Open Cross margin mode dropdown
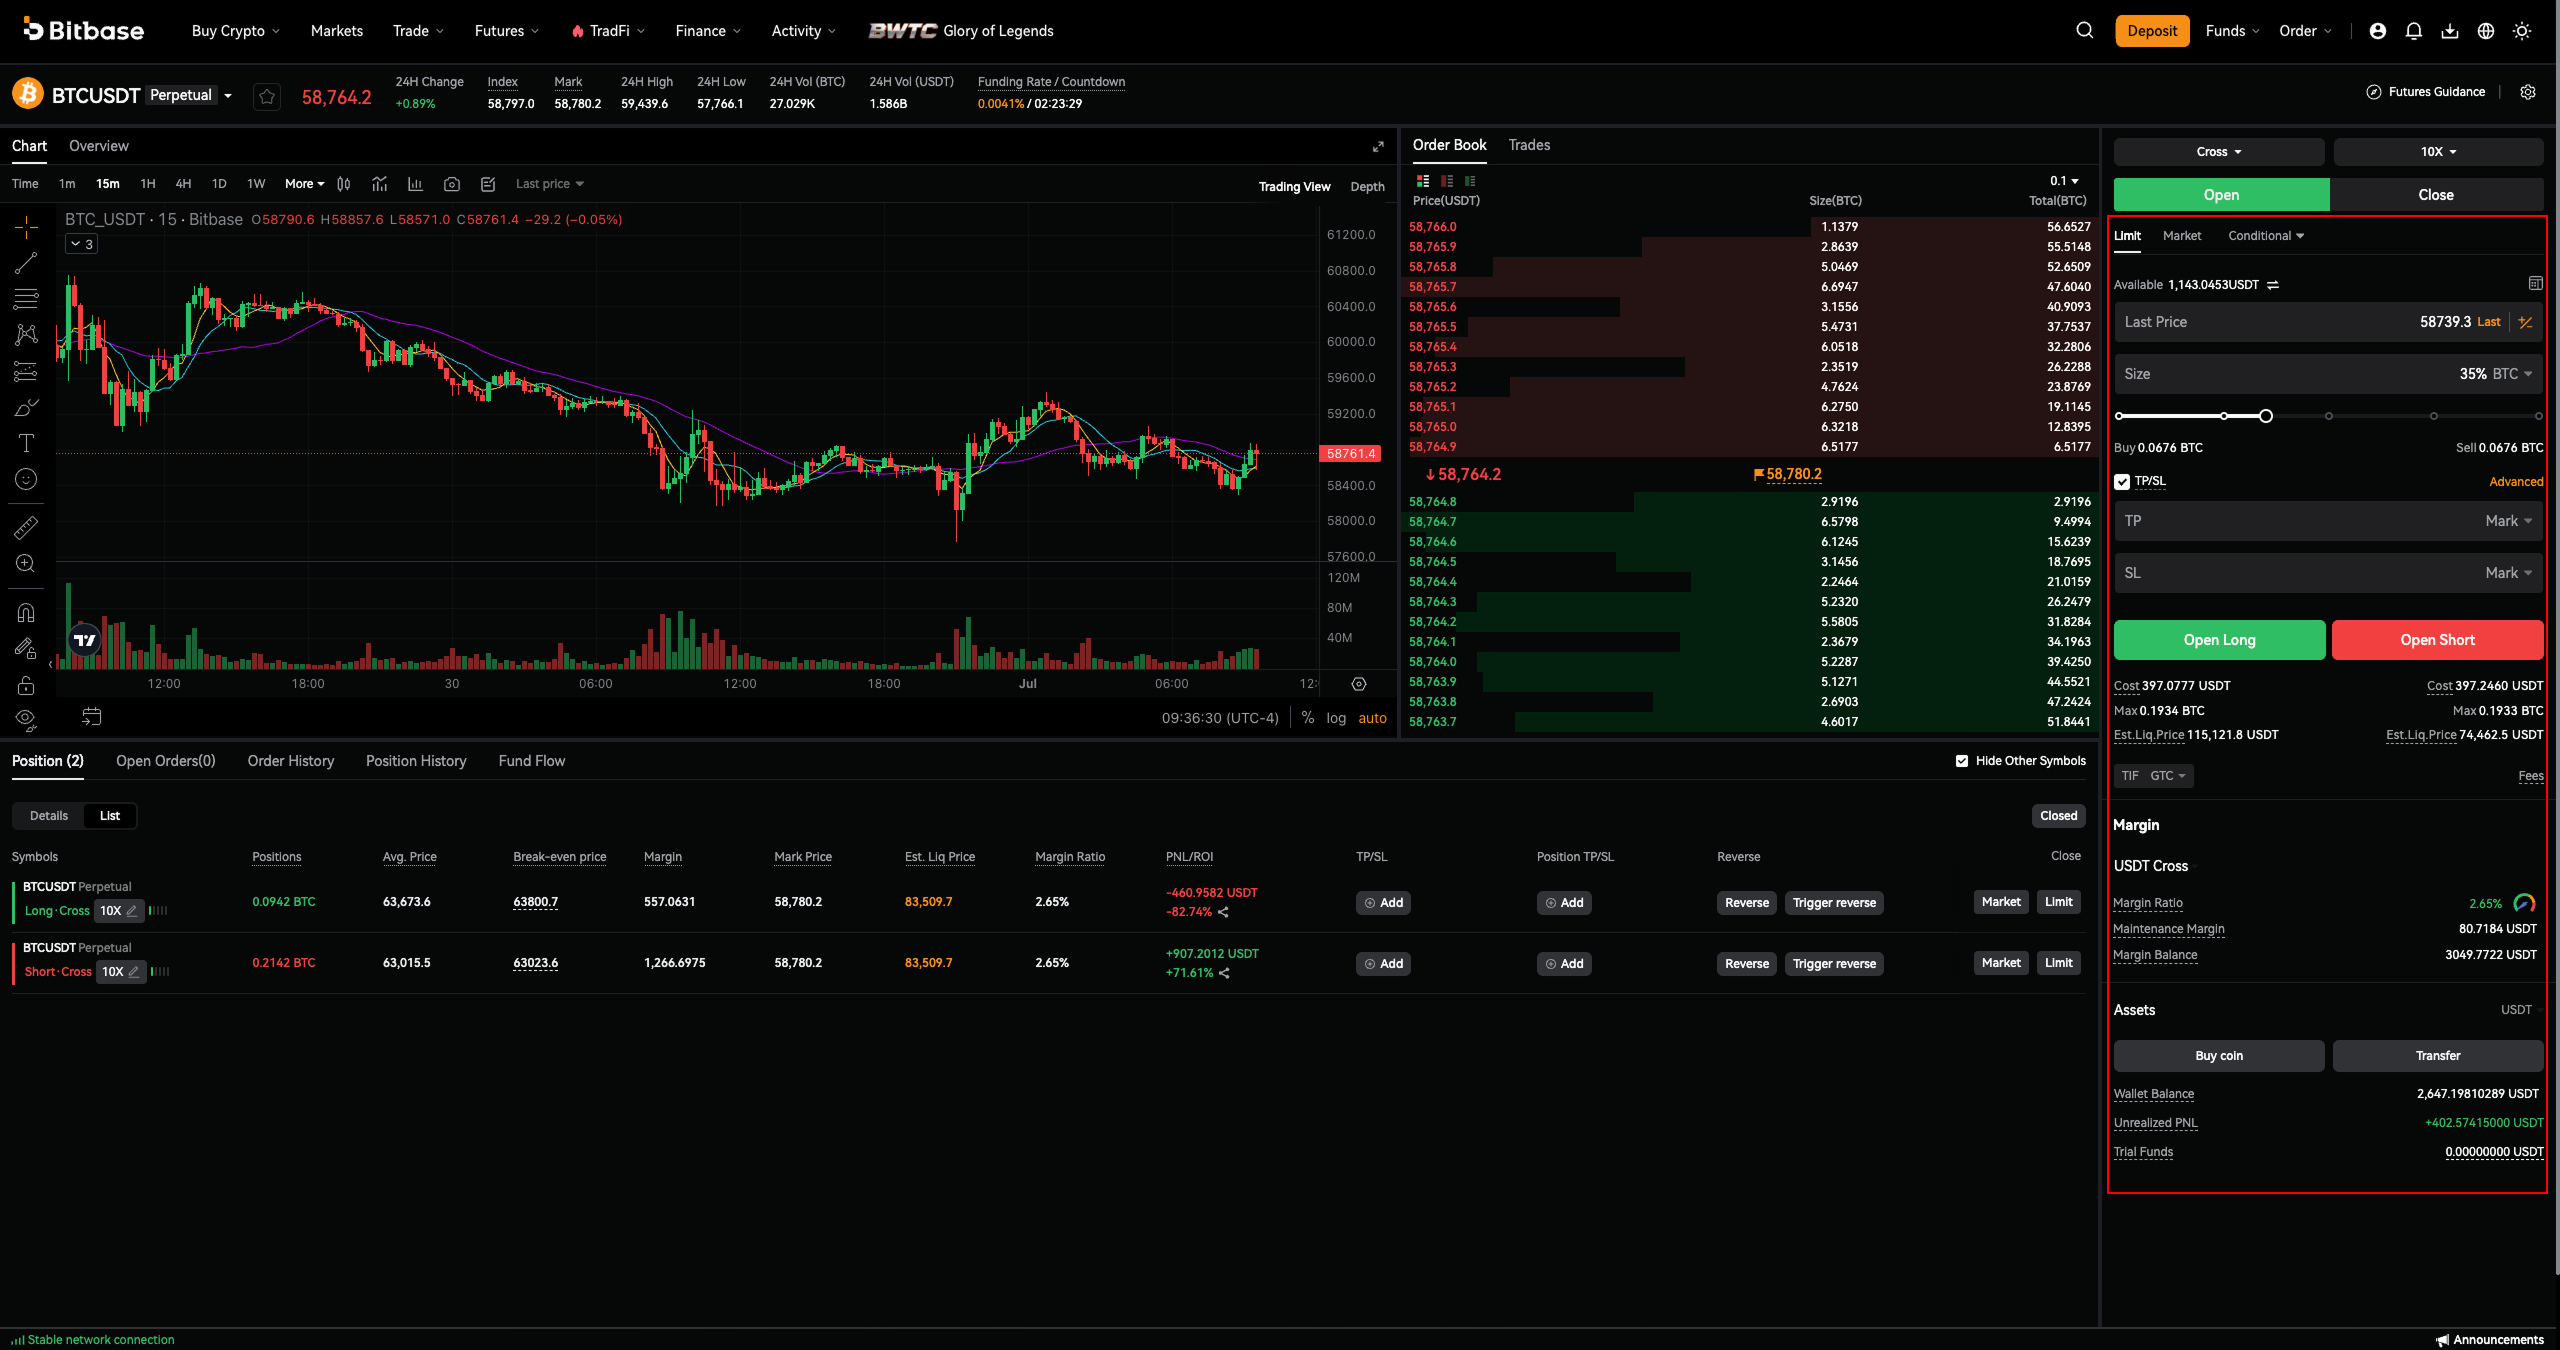The image size is (2560, 1350). tap(2219, 152)
